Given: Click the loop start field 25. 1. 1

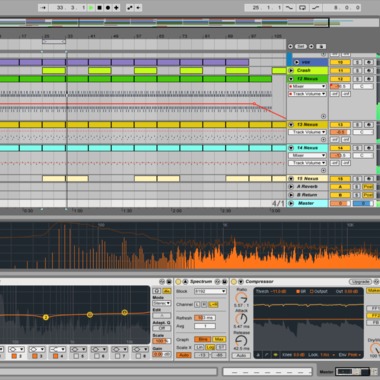Looking at the screenshot, I should [x=263, y=7].
